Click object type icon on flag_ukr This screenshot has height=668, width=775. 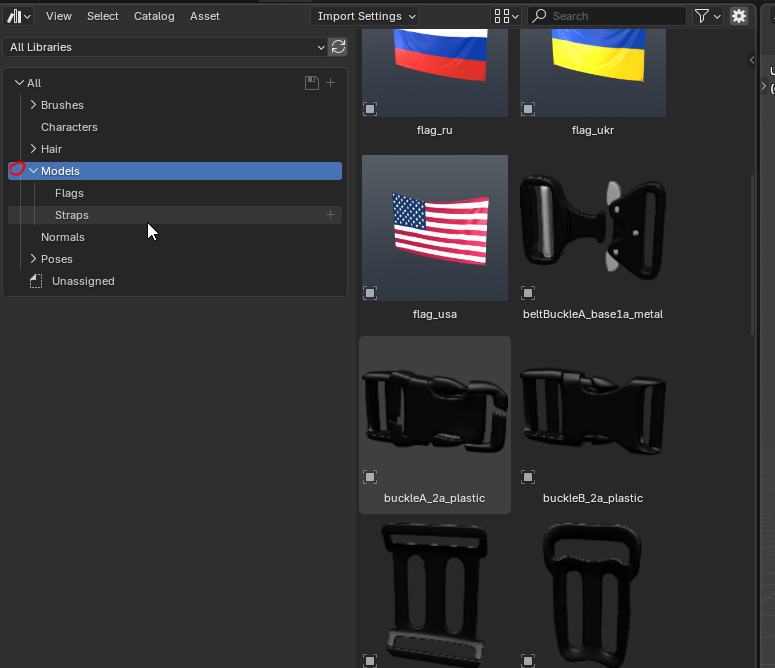(x=528, y=109)
